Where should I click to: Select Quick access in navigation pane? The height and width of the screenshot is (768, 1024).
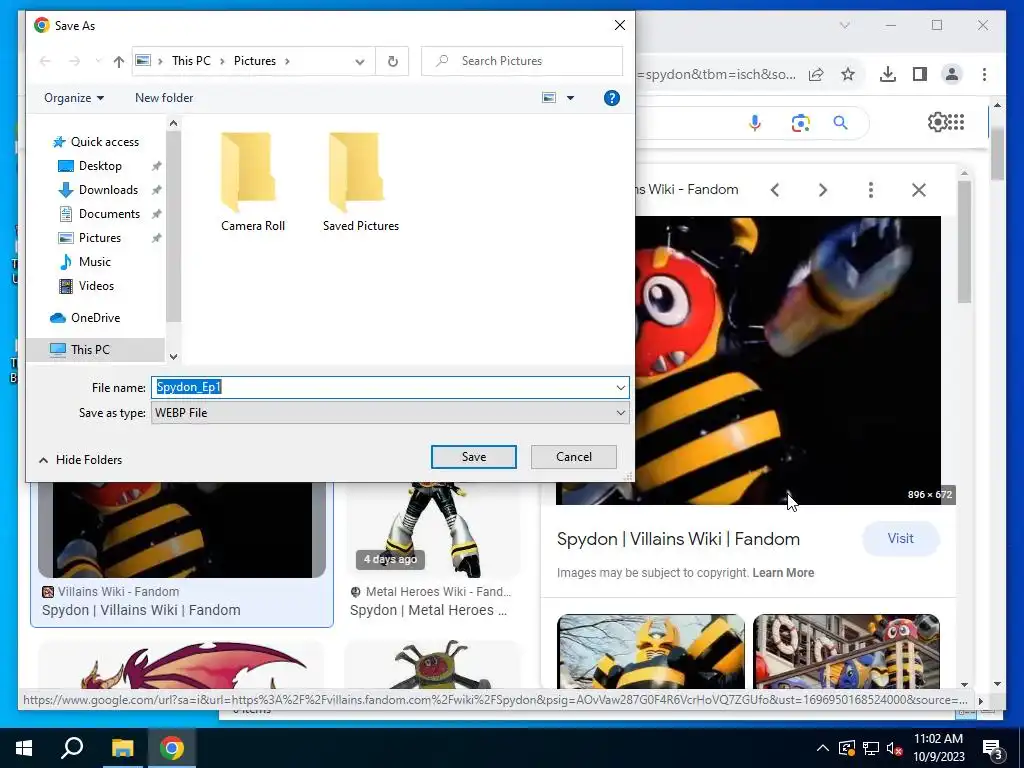[x=96, y=142]
